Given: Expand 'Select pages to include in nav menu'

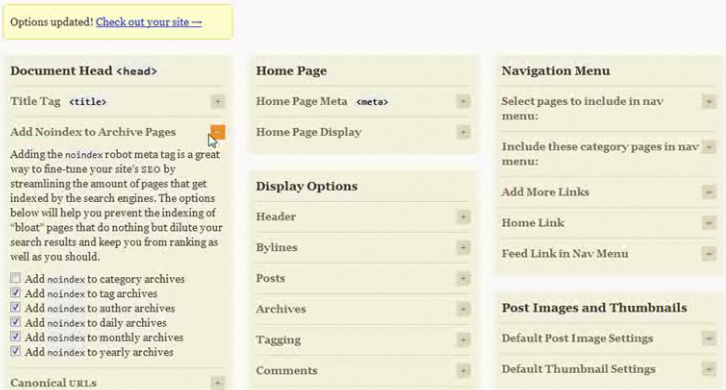Looking at the screenshot, I should [x=709, y=101].
